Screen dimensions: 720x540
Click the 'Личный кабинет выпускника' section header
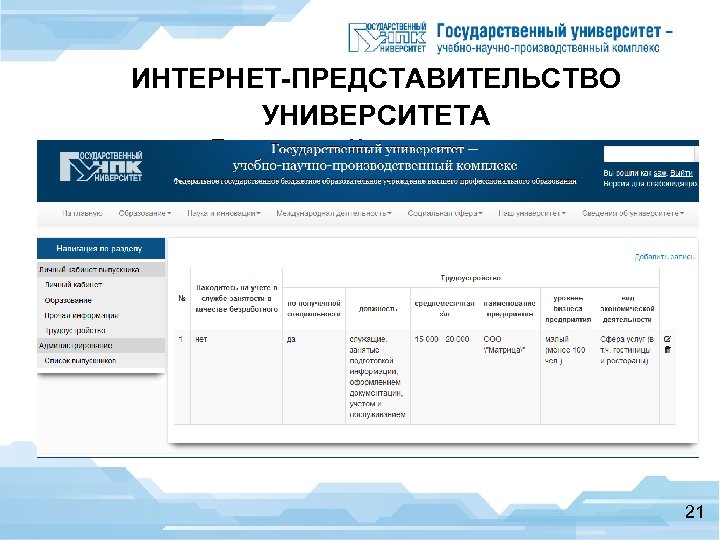pos(101,270)
